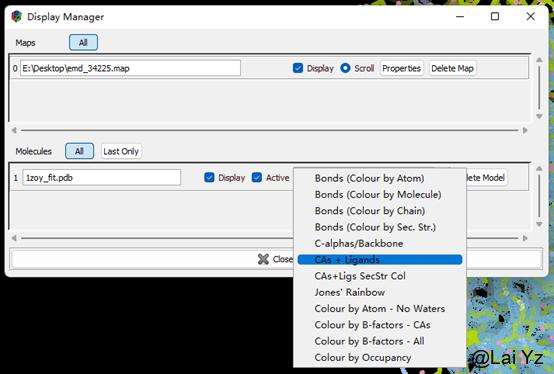This screenshot has width=554, height=374.
Task: Close the Display Manager window
Action: 530,17
